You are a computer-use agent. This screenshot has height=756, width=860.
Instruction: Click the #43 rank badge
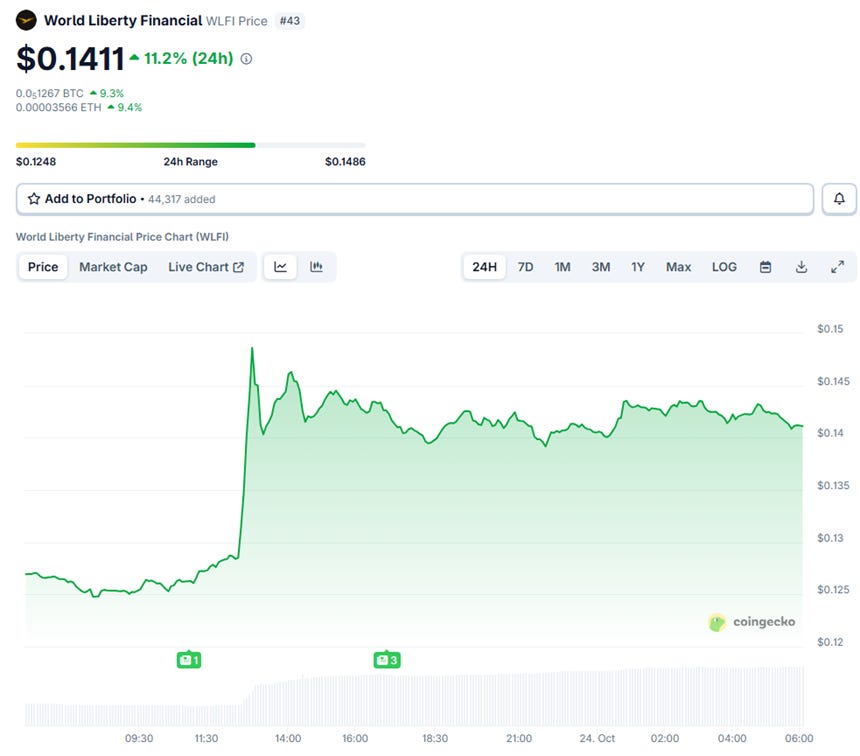coord(290,21)
